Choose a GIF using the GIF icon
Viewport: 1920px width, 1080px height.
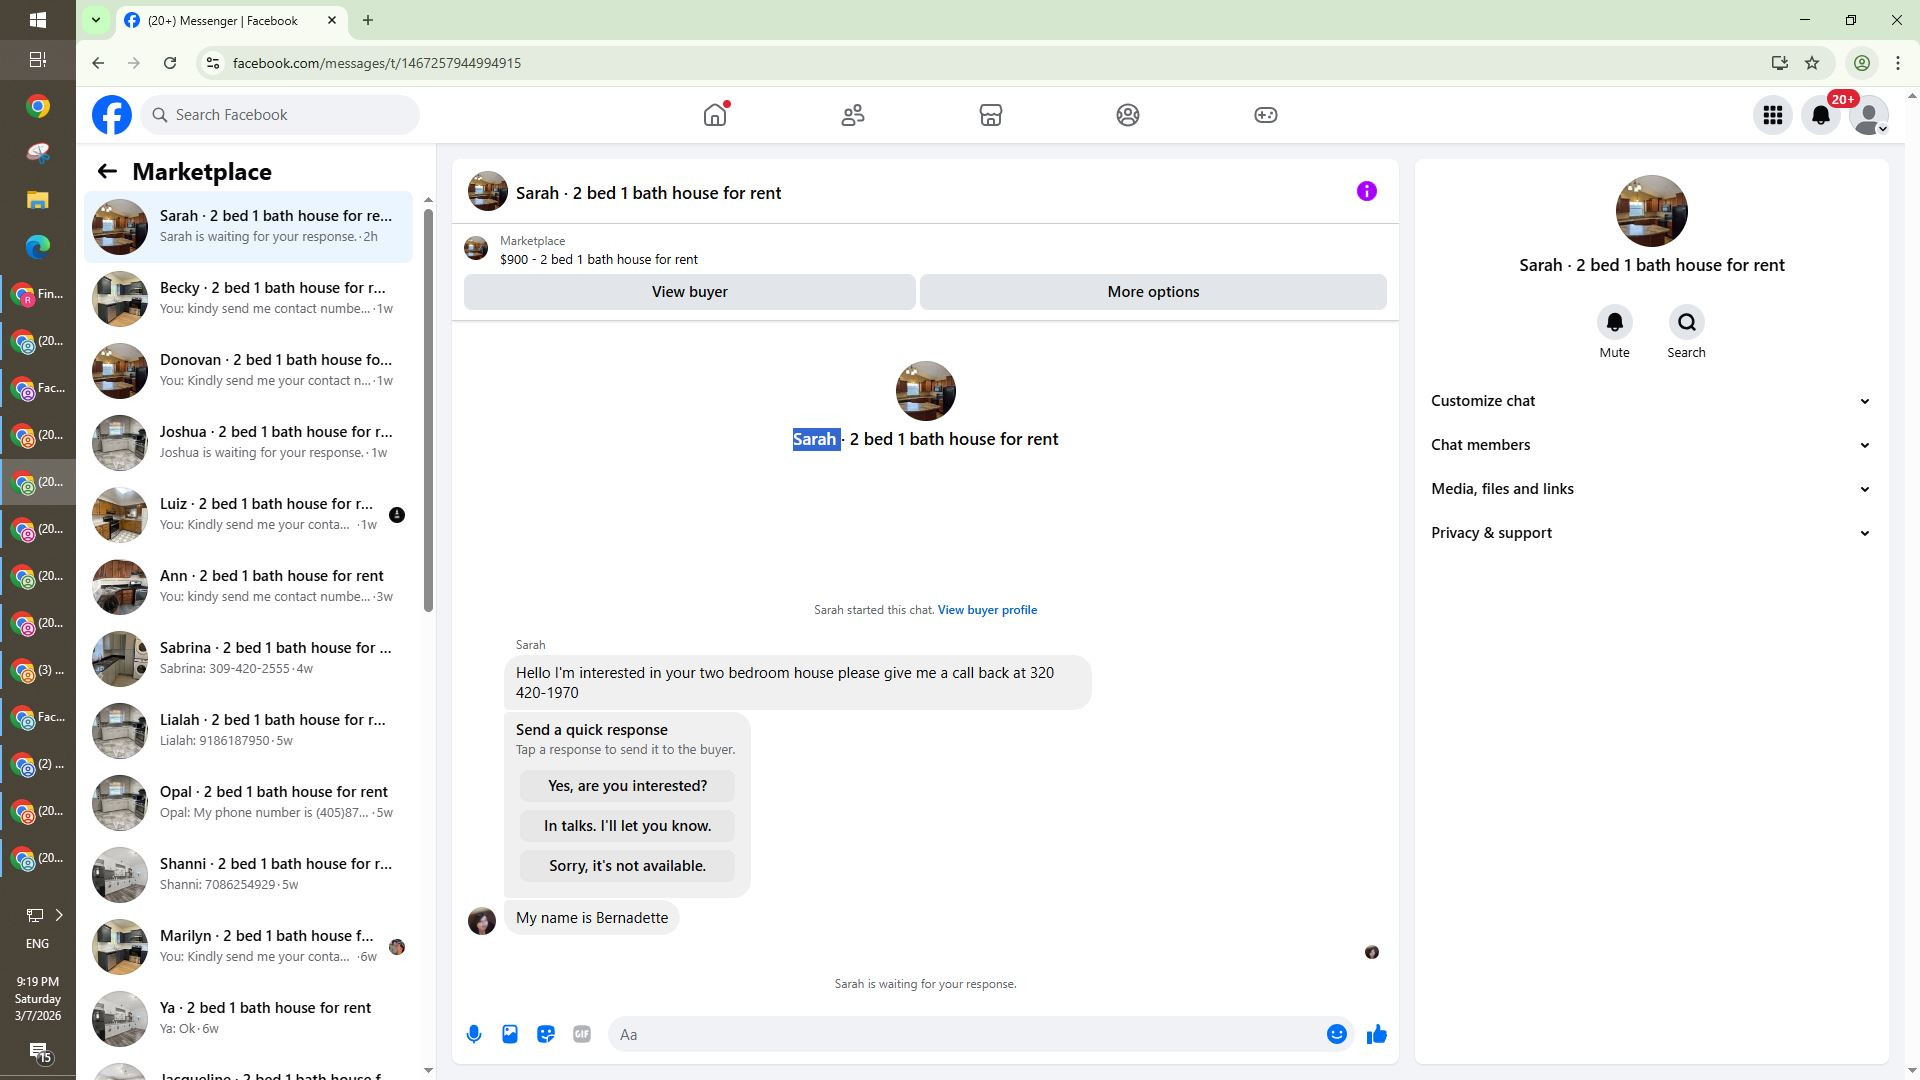pos(582,1034)
